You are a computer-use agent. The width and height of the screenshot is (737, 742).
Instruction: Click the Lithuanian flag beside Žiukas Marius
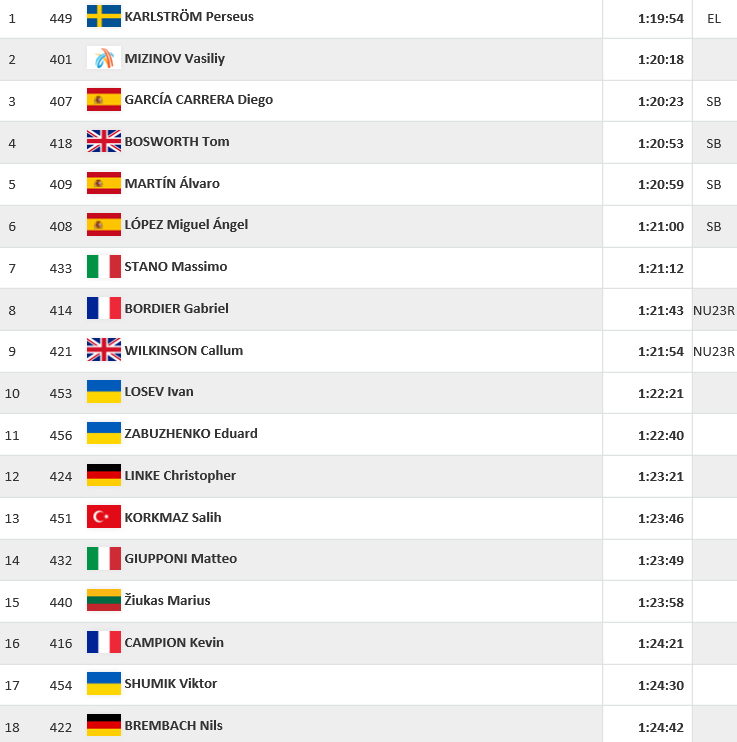pyautogui.click(x=104, y=600)
